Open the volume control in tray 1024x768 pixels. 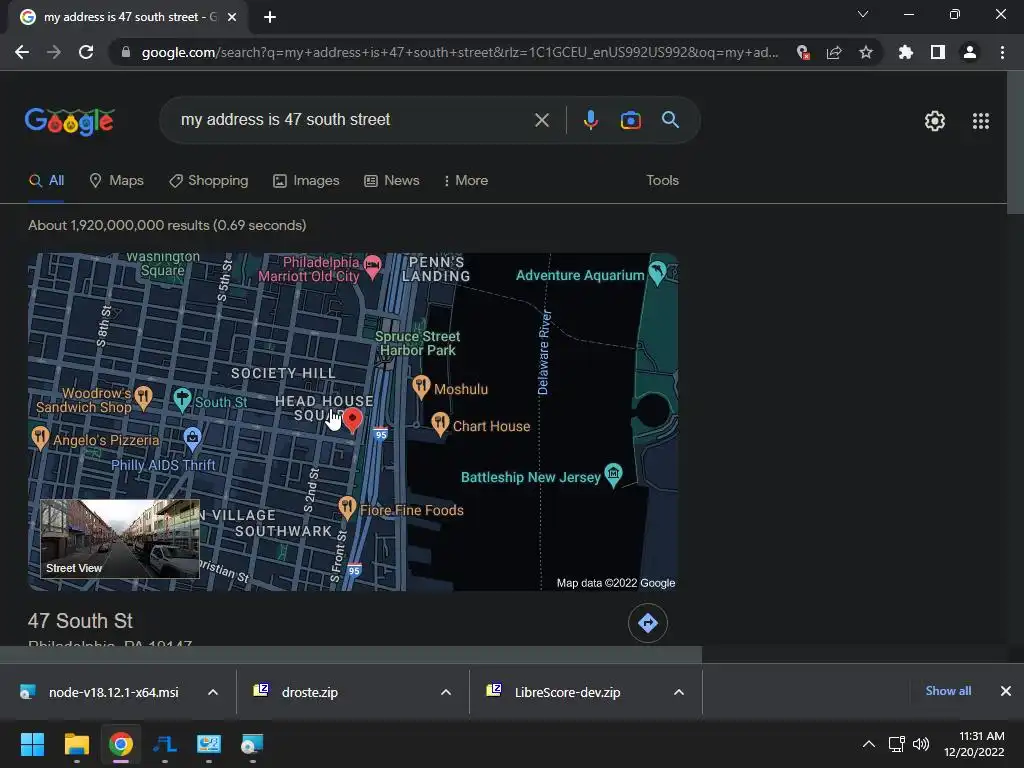pyautogui.click(x=921, y=744)
